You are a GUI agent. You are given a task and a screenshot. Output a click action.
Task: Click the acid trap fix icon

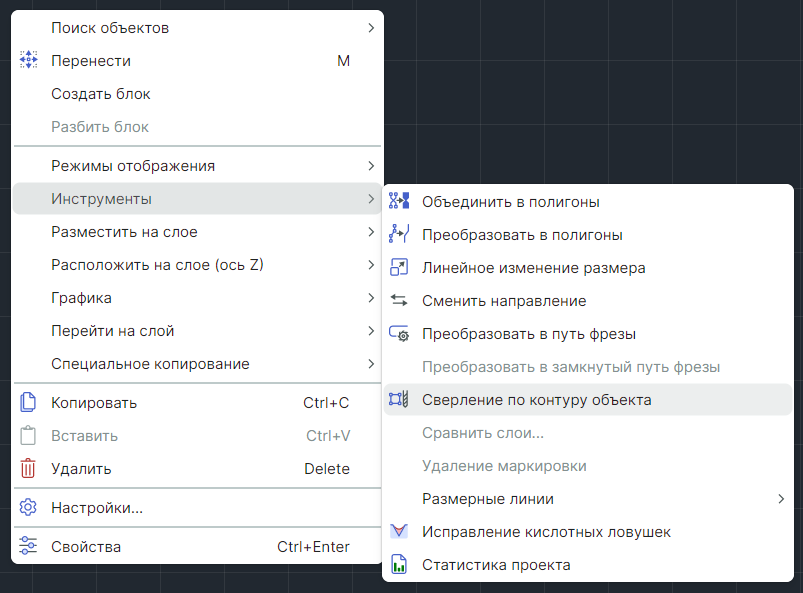(x=399, y=532)
